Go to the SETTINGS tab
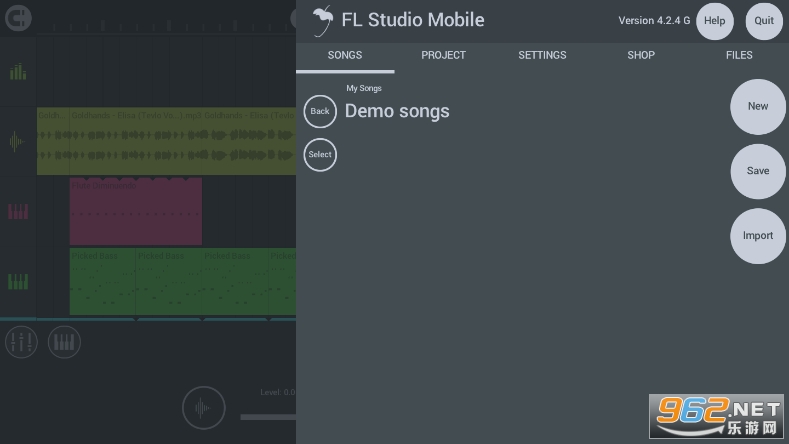The width and height of the screenshot is (789, 444). click(x=542, y=55)
